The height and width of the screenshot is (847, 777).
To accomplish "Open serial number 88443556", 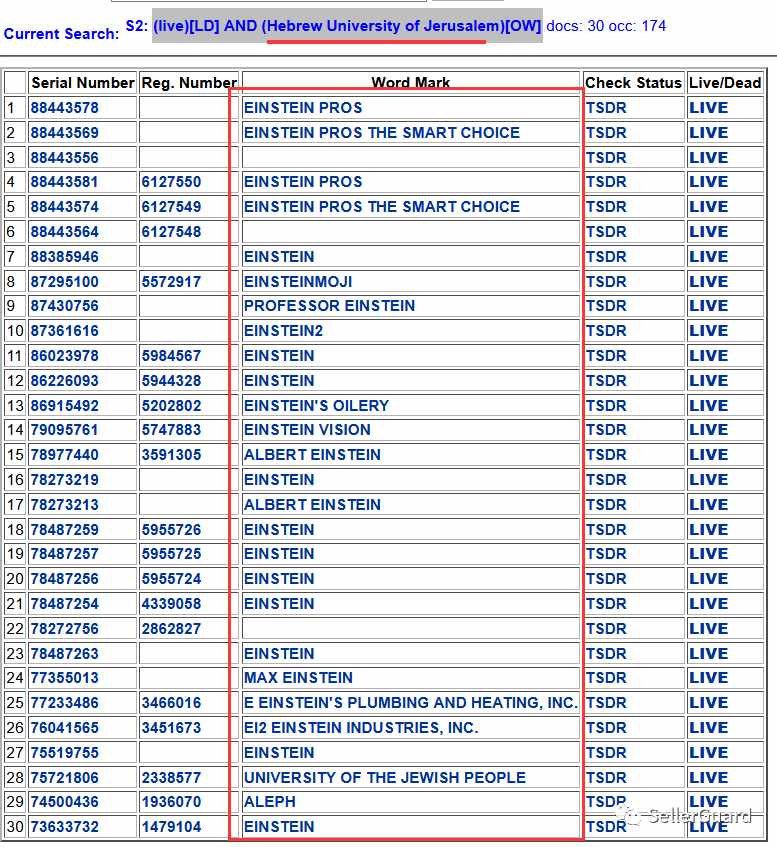I will 64,158.
